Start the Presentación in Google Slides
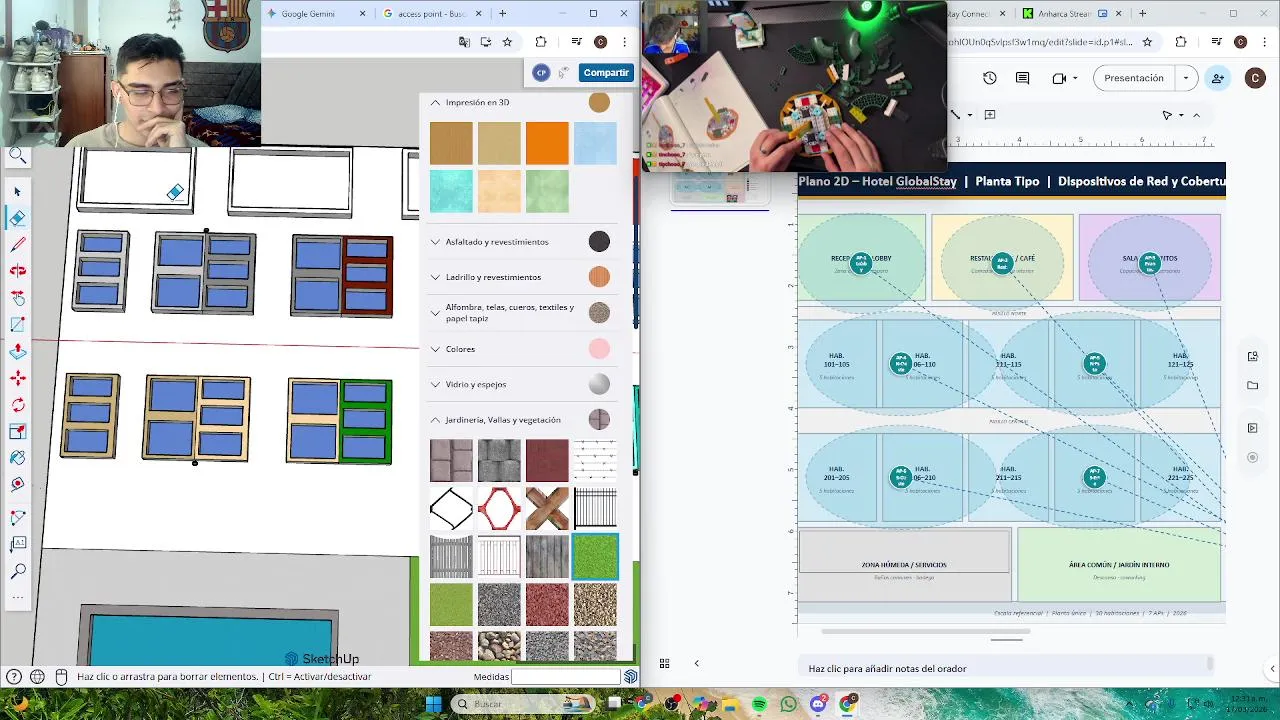Screen dimensions: 1280x720 (1134, 78)
